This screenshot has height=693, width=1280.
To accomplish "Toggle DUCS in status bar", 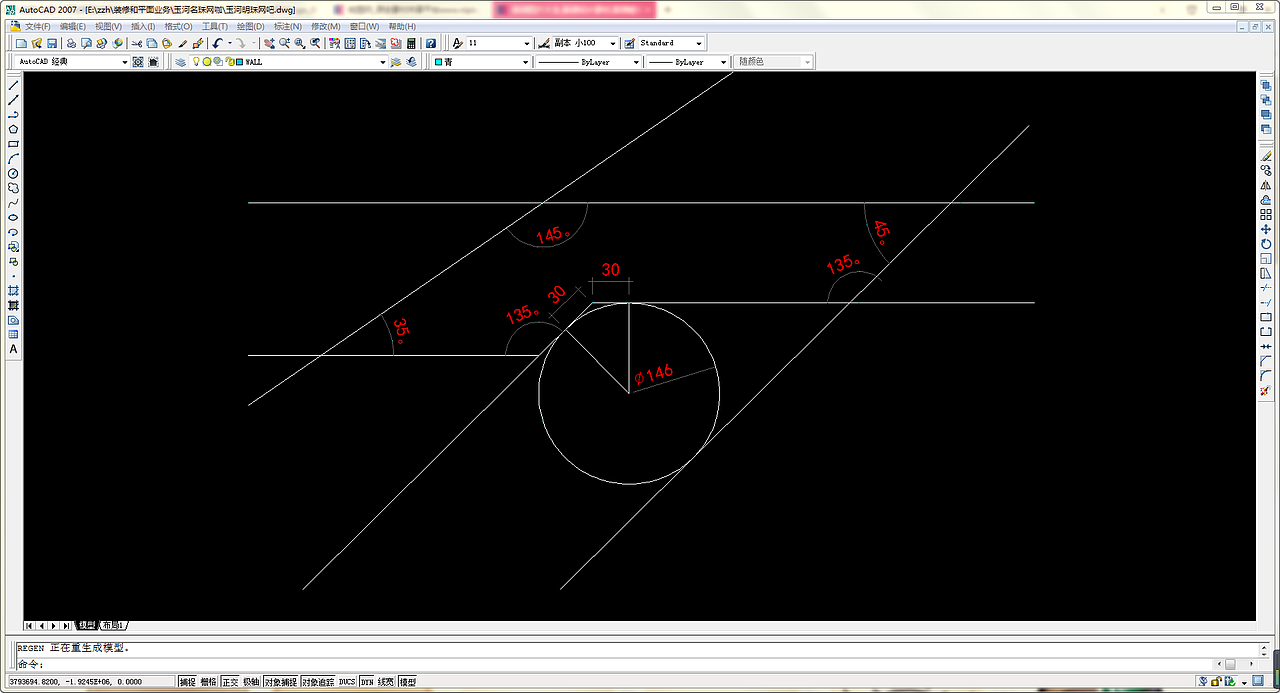I will click(347, 682).
